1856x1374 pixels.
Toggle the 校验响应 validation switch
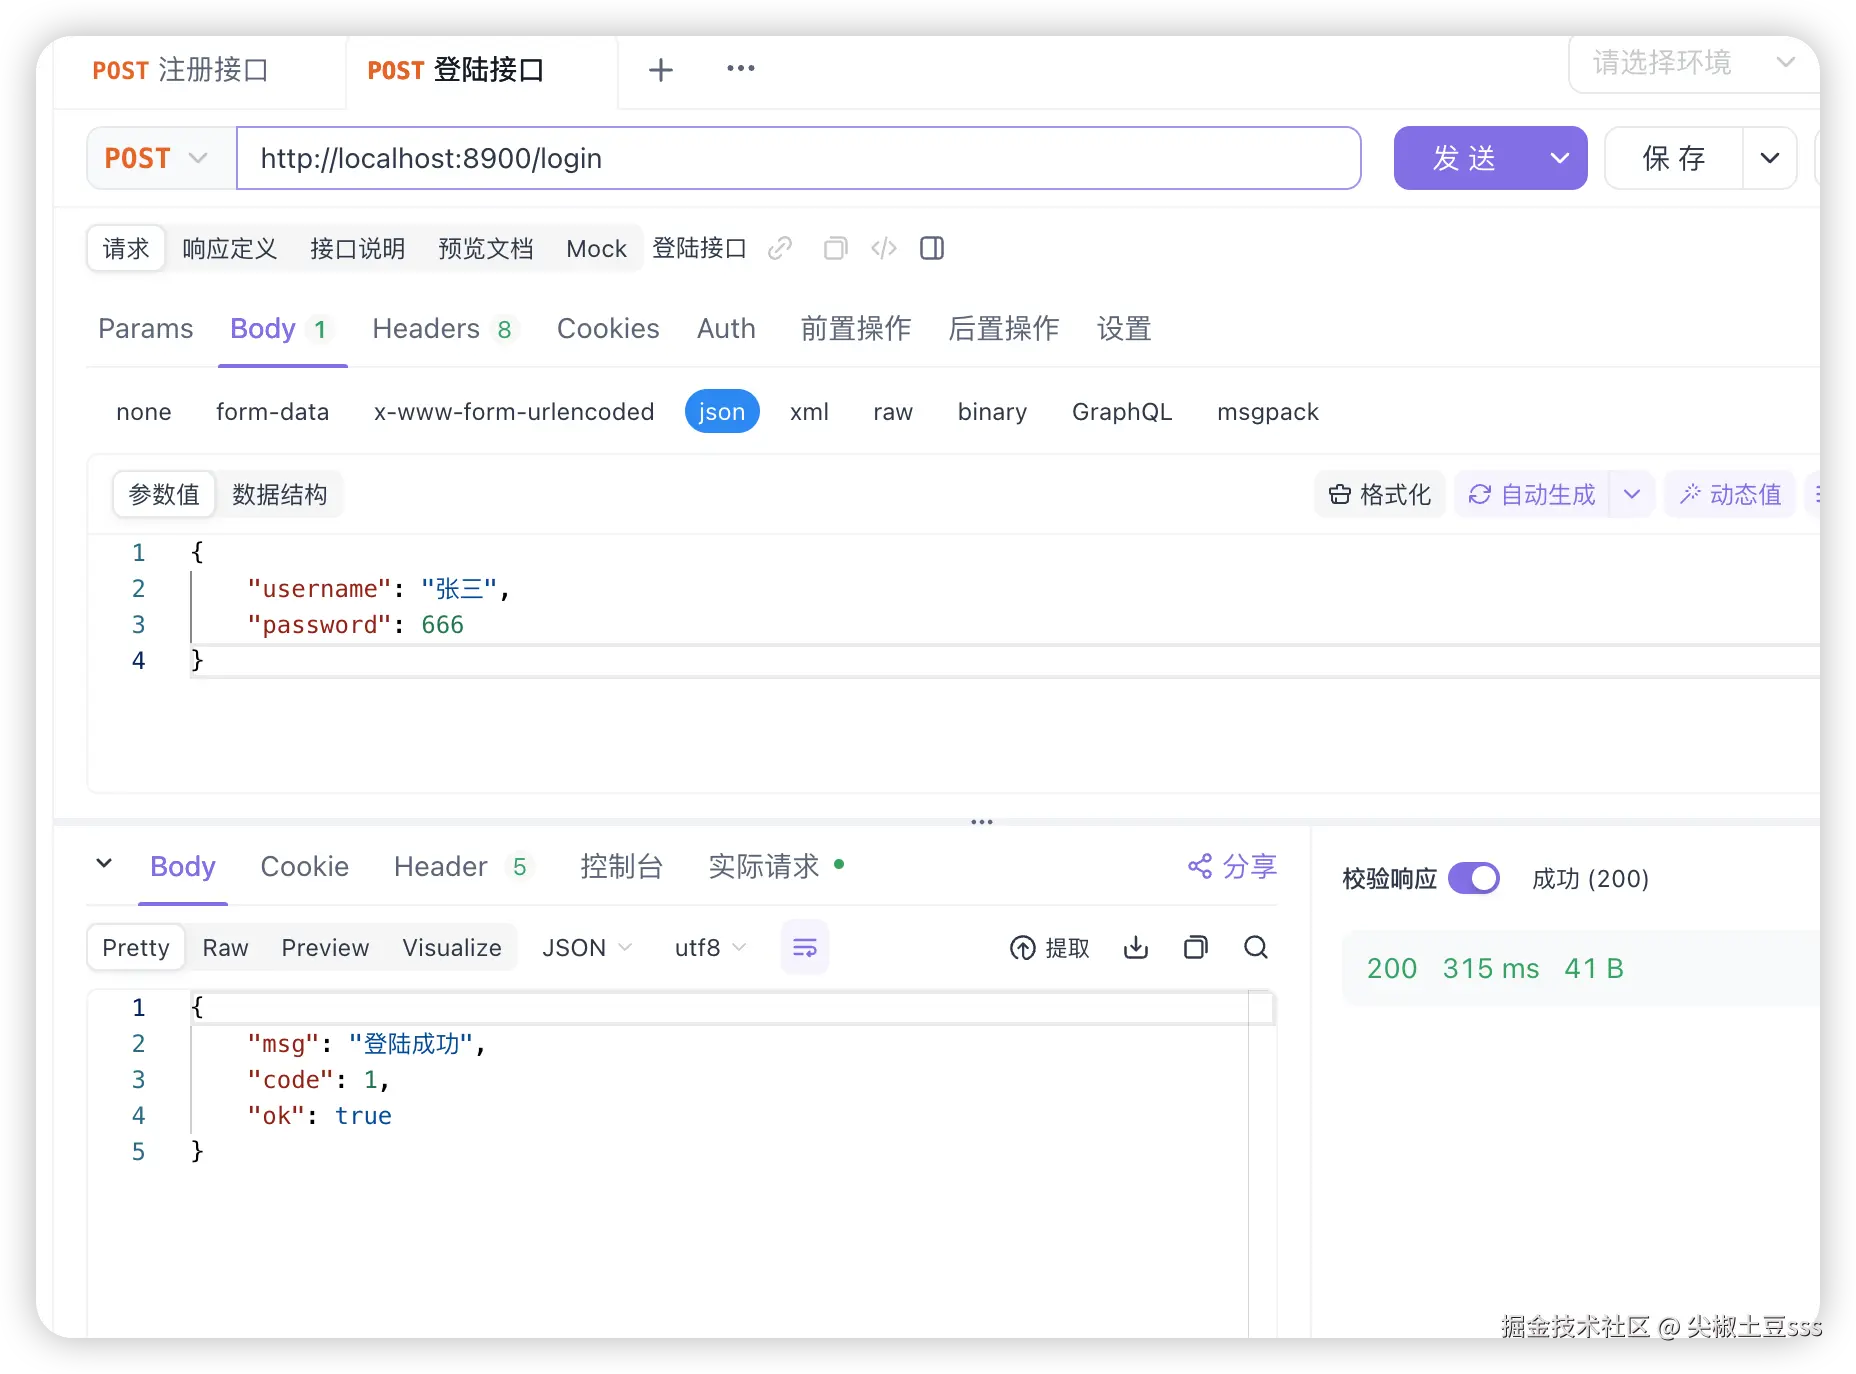pos(1474,879)
